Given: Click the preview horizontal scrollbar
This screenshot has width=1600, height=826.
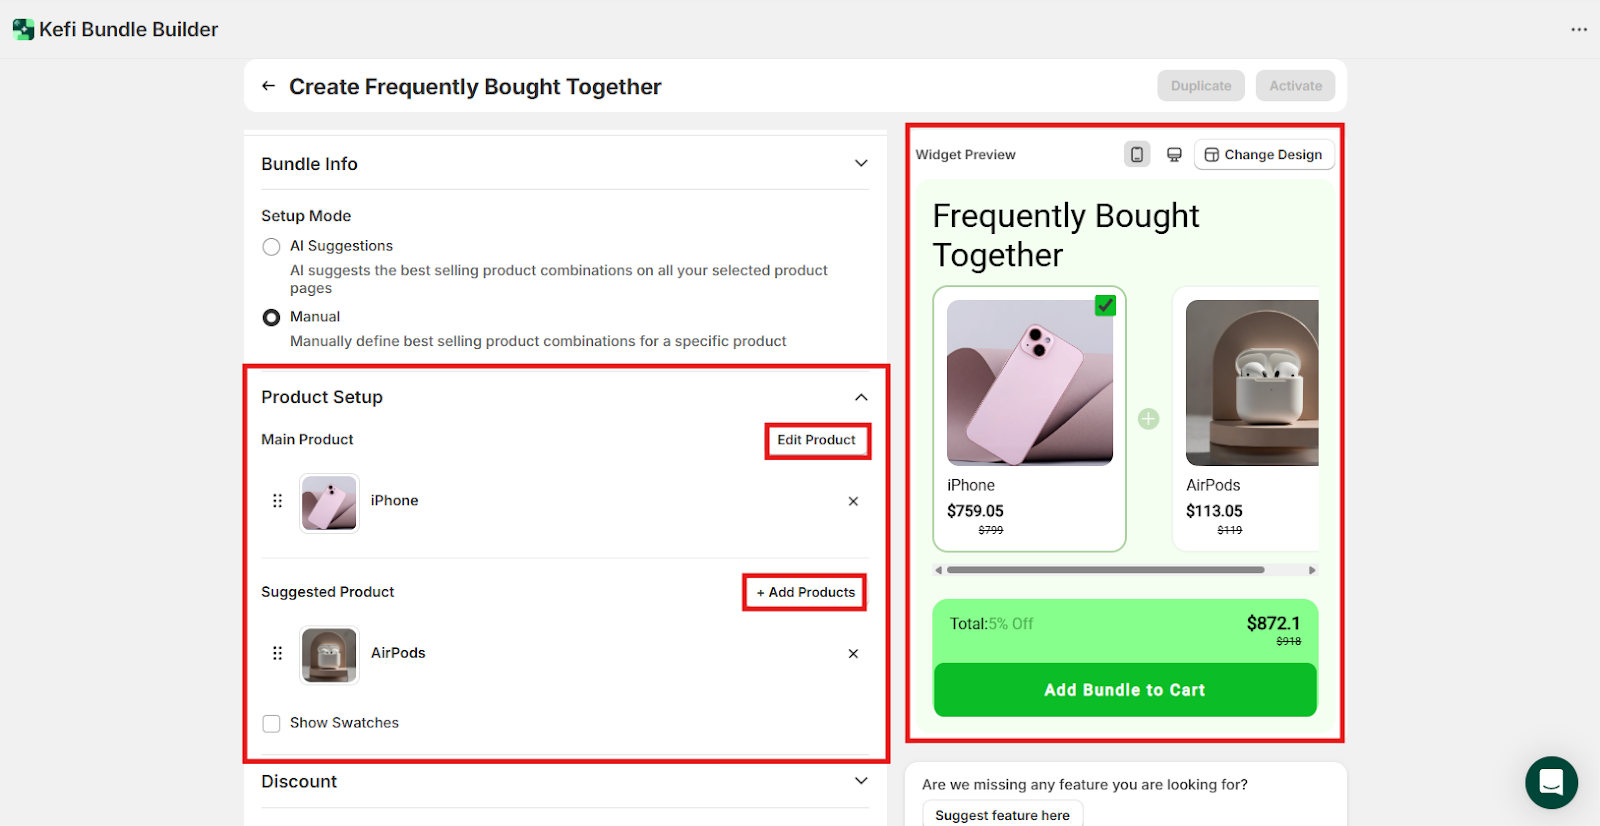Looking at the screenshot, I should coord(1105,570).
